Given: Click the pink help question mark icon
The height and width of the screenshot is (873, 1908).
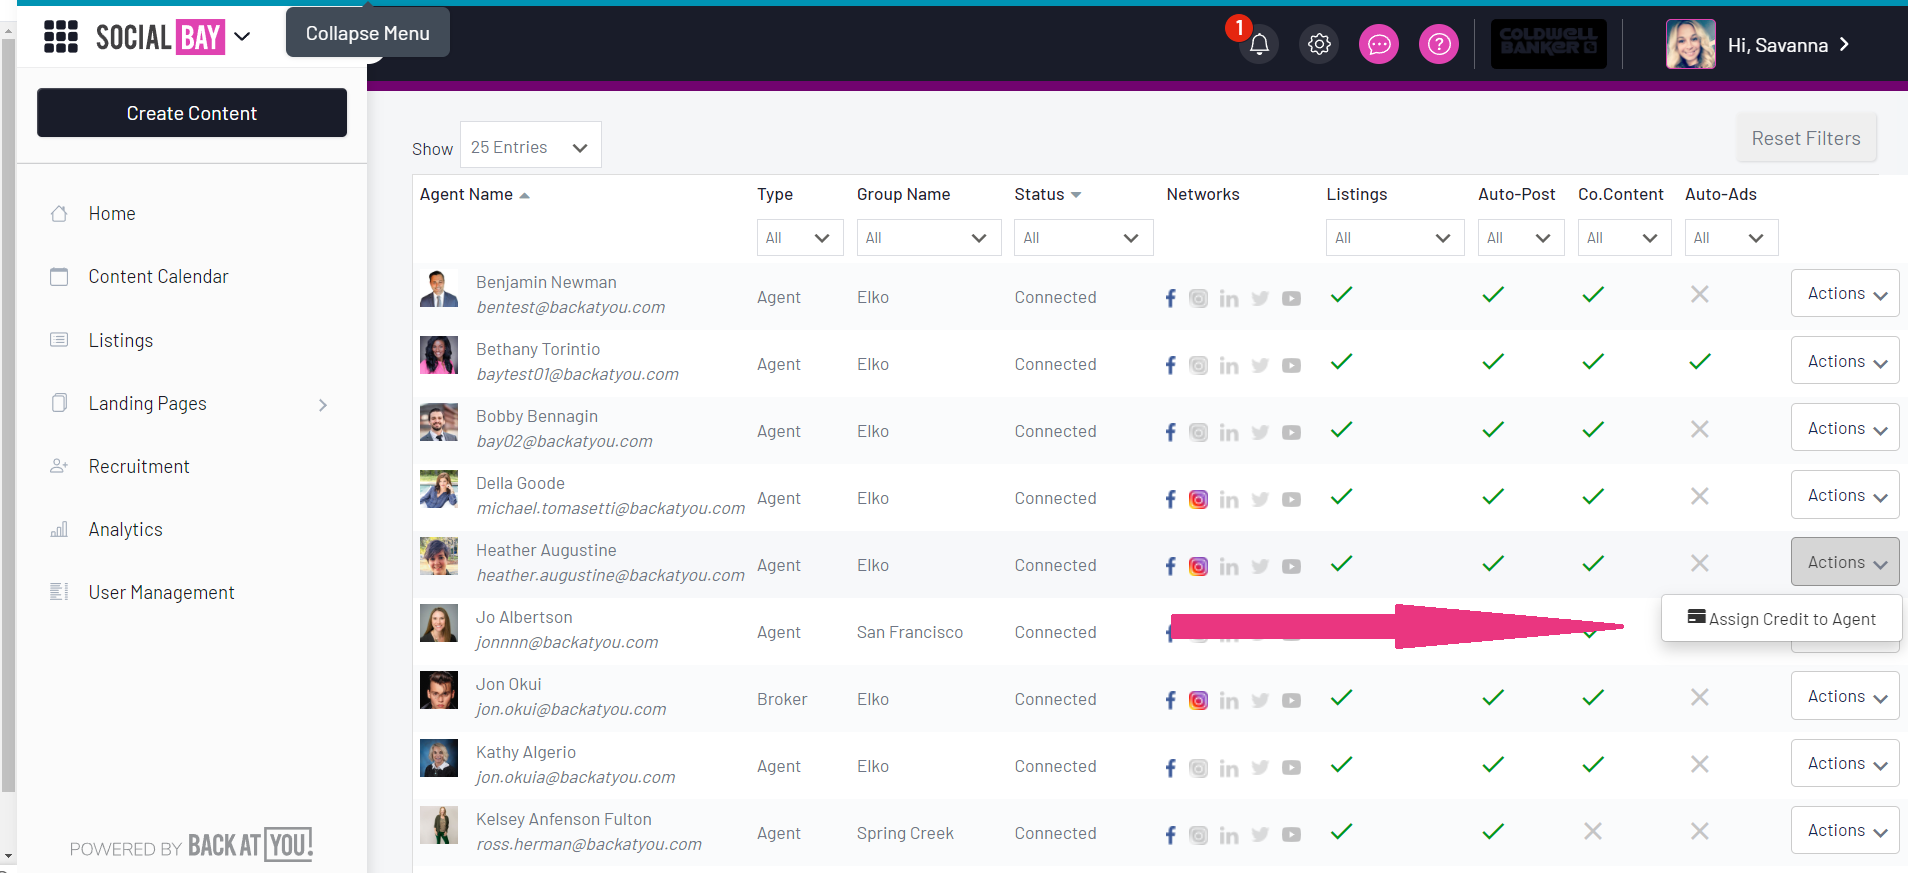Looking at the screenshot, I should [x=1439, y=45].
